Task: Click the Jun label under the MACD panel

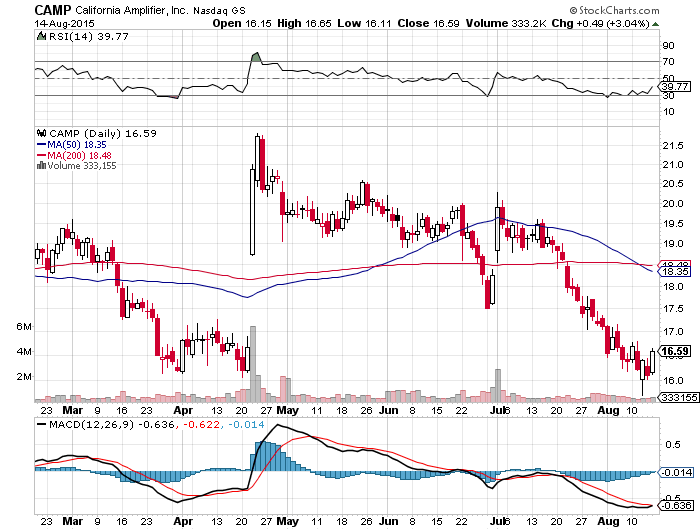Action: pos(389,521)
